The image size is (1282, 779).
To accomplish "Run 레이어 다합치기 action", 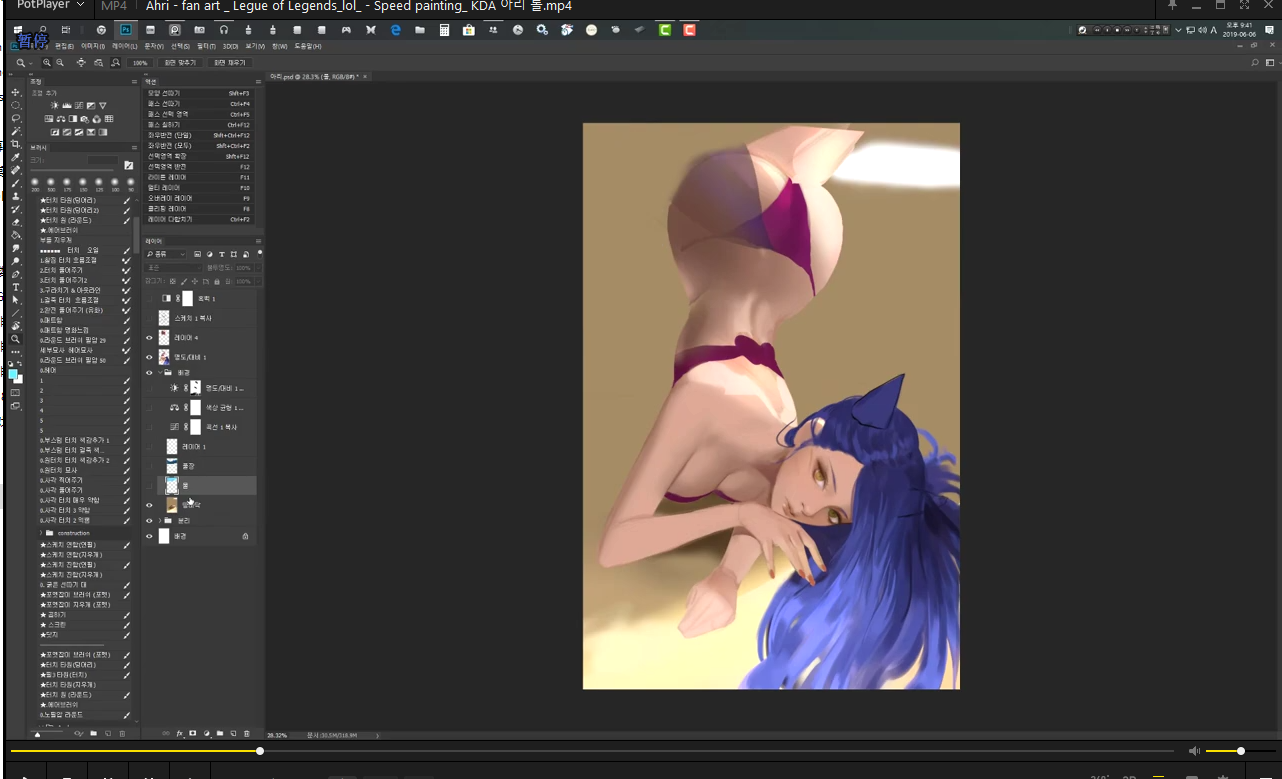I will (x=198, y=219).
